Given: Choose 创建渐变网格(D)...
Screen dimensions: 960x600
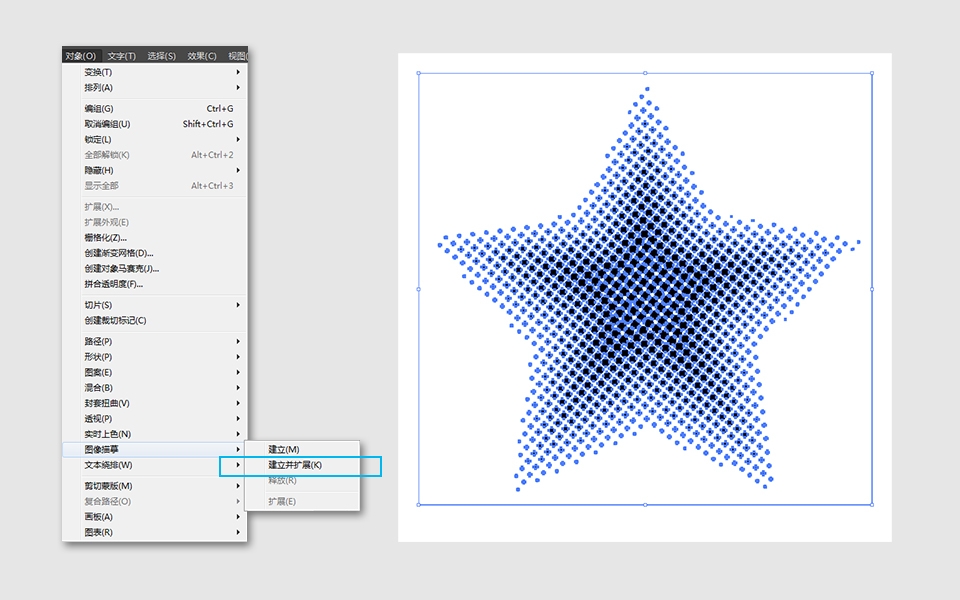Looking at the screenshot, I should 119,253.
